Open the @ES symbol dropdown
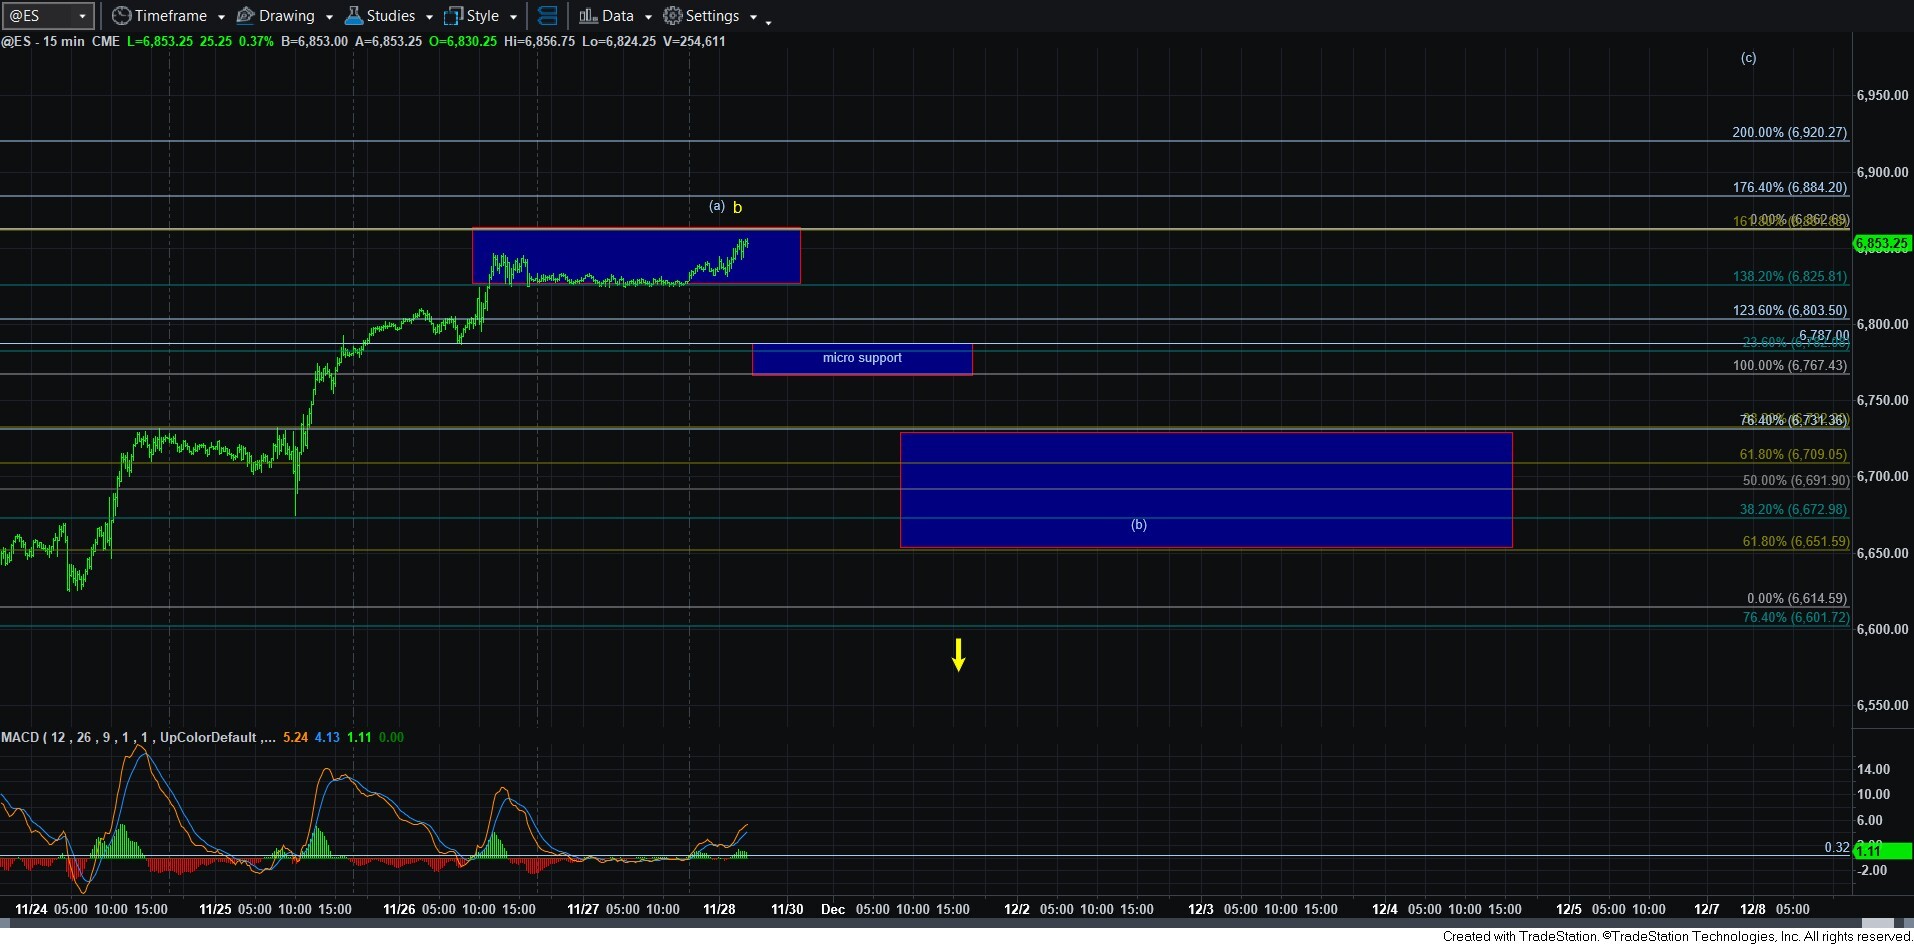1914x944 pixels. tap(82, 16)
